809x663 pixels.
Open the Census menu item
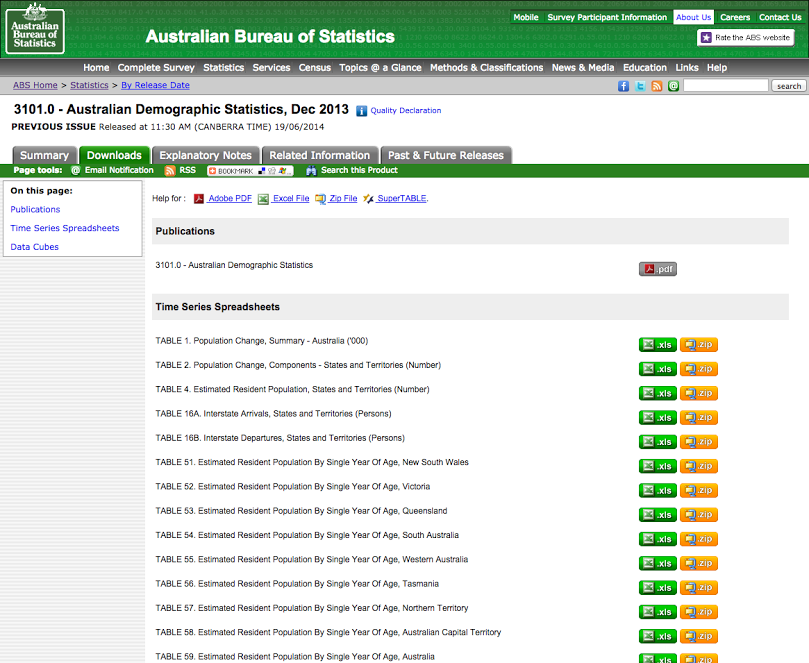pos(315,68)
